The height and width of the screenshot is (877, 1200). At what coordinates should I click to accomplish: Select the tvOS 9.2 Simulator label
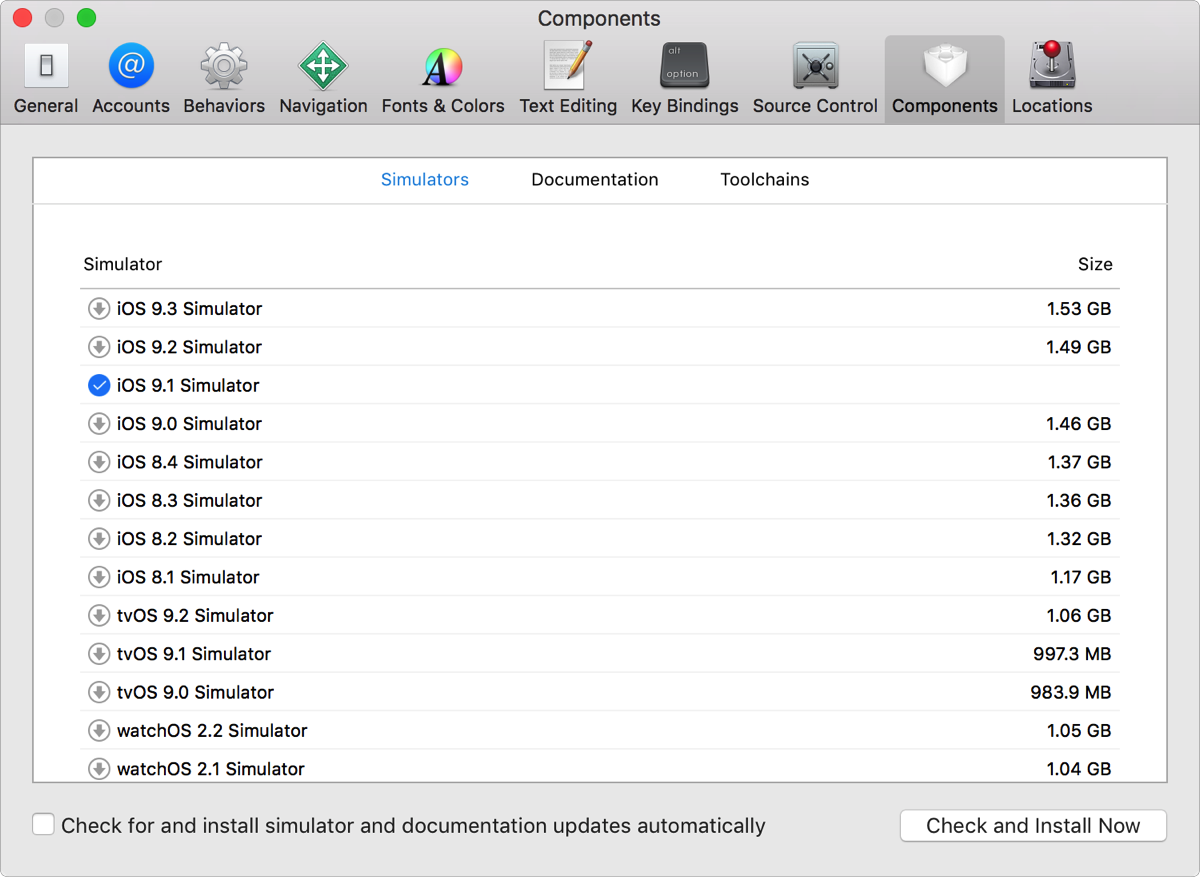195,615
